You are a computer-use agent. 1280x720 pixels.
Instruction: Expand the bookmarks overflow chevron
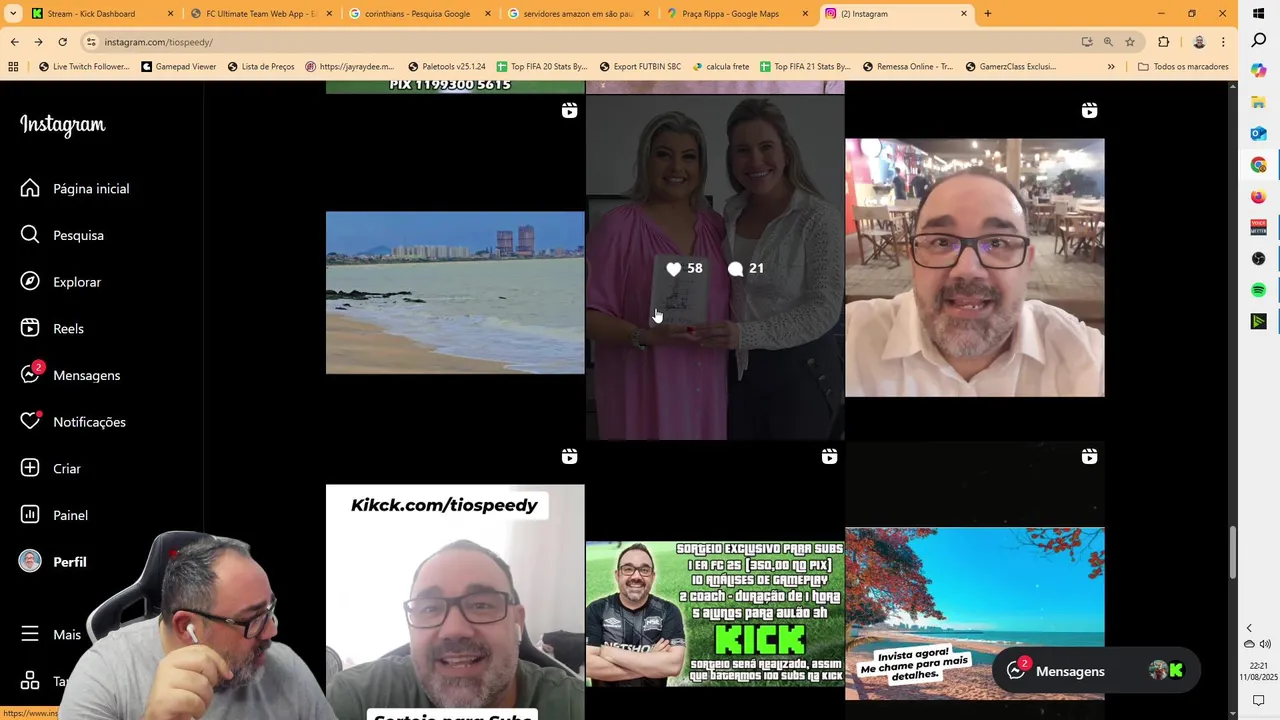(x=1111, y=67)
